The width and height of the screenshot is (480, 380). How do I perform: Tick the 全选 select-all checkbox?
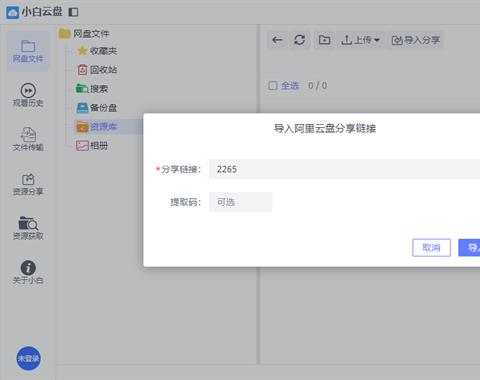273,86
